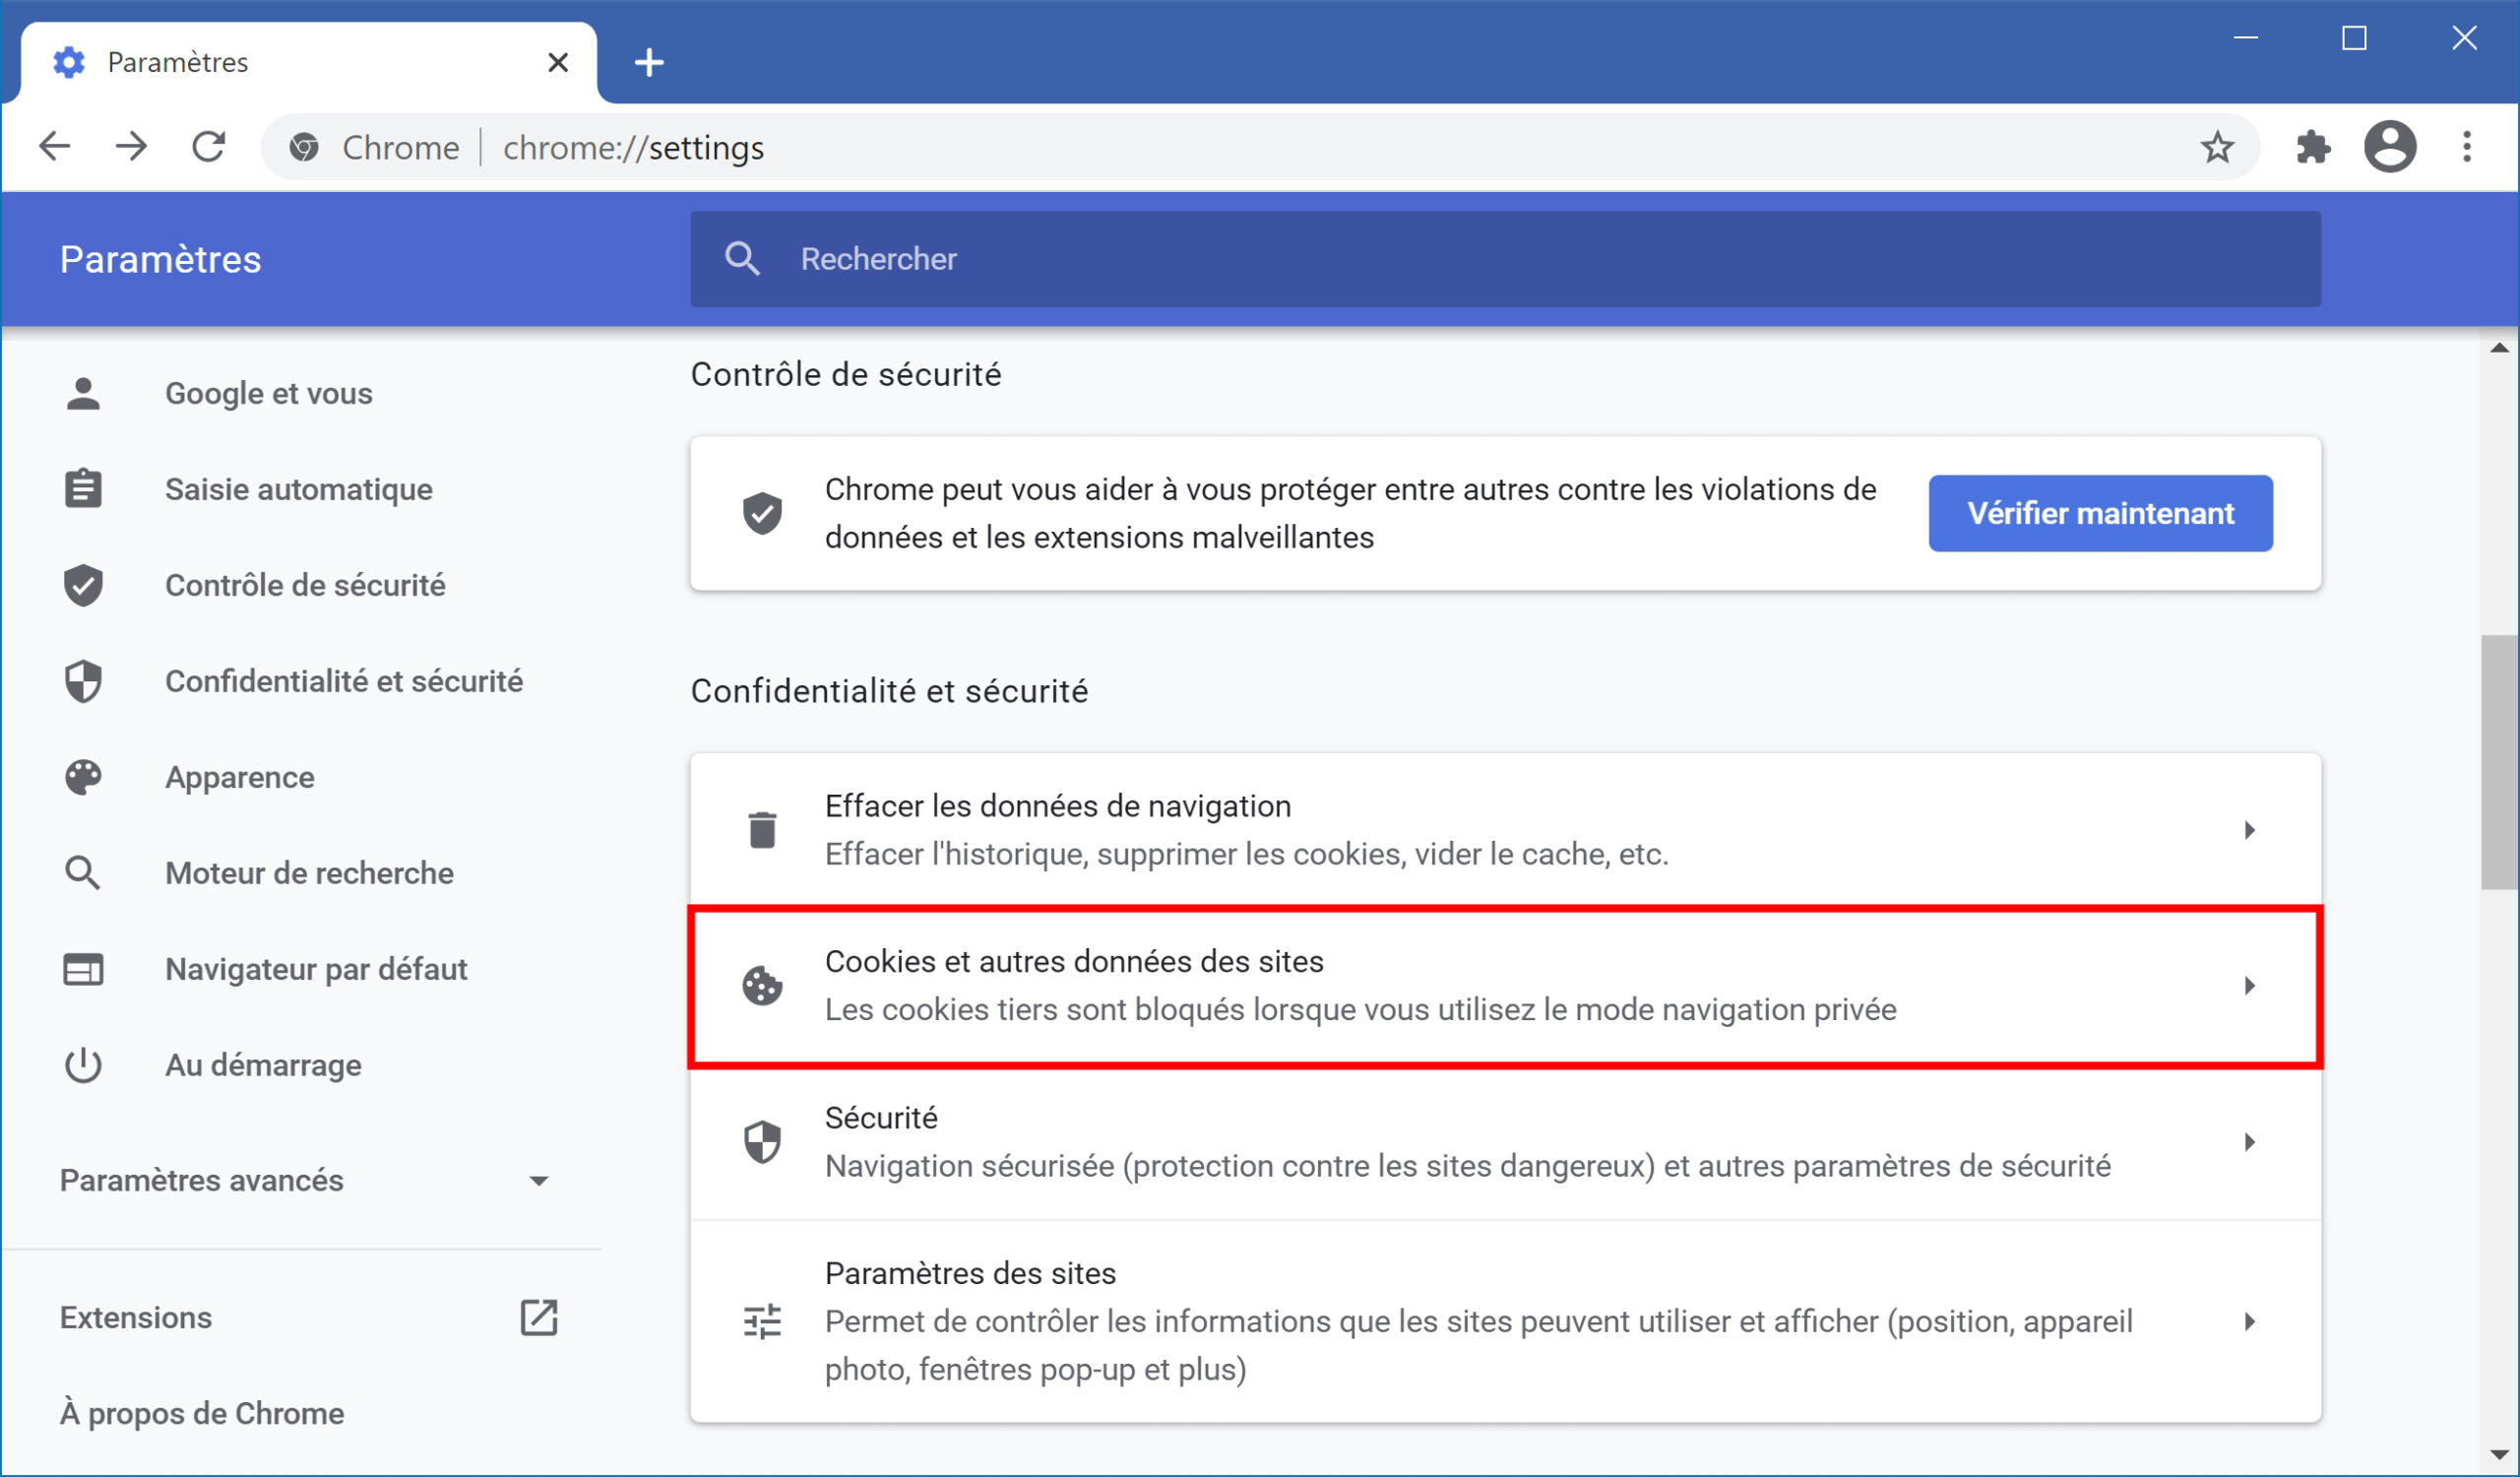Screen dimensions: 2520x1477
Task: Click the Rechercher settings search field
Action: pos(1505,259)
